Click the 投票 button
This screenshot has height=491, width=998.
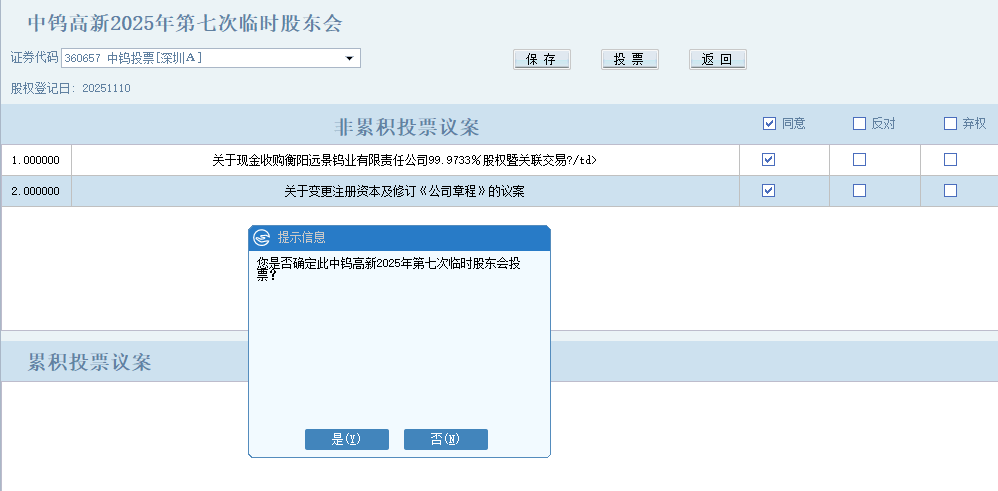pos(629,59)
